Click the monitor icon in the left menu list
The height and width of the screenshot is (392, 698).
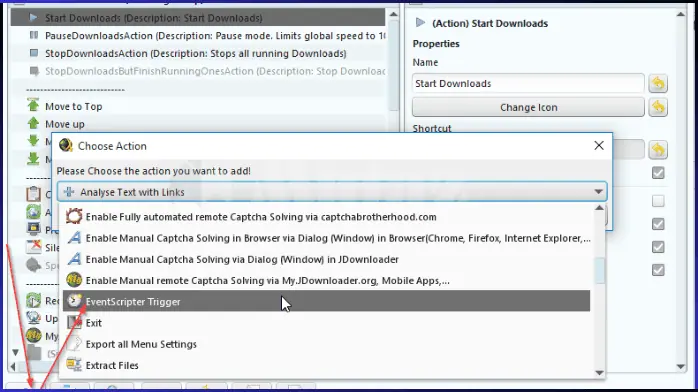click(x=33, y=229)
